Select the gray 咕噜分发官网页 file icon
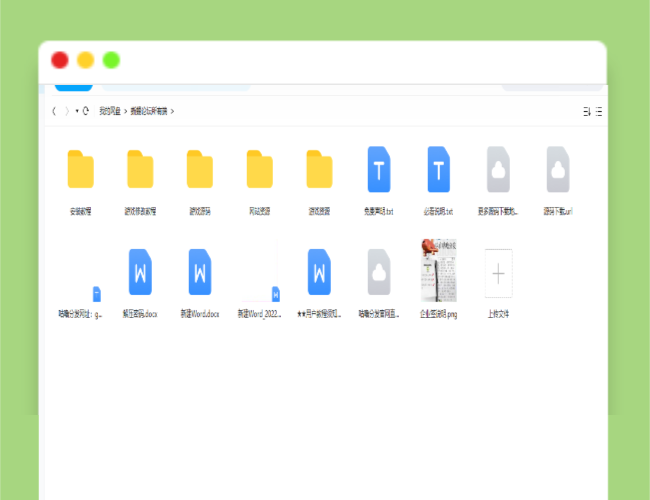This screenshot has height=500, width=650. click(x=379, y=272)
